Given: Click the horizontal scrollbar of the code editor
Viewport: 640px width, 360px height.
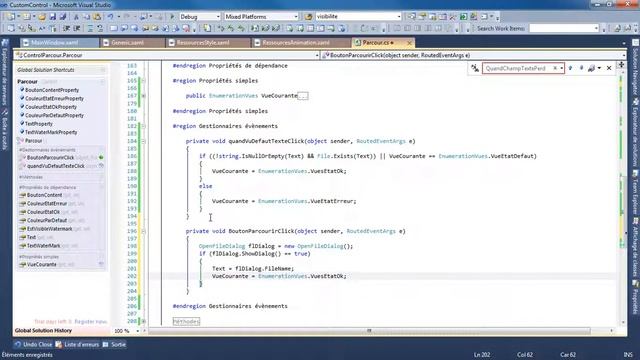Looking at the screenshot, I should [369, 331].
